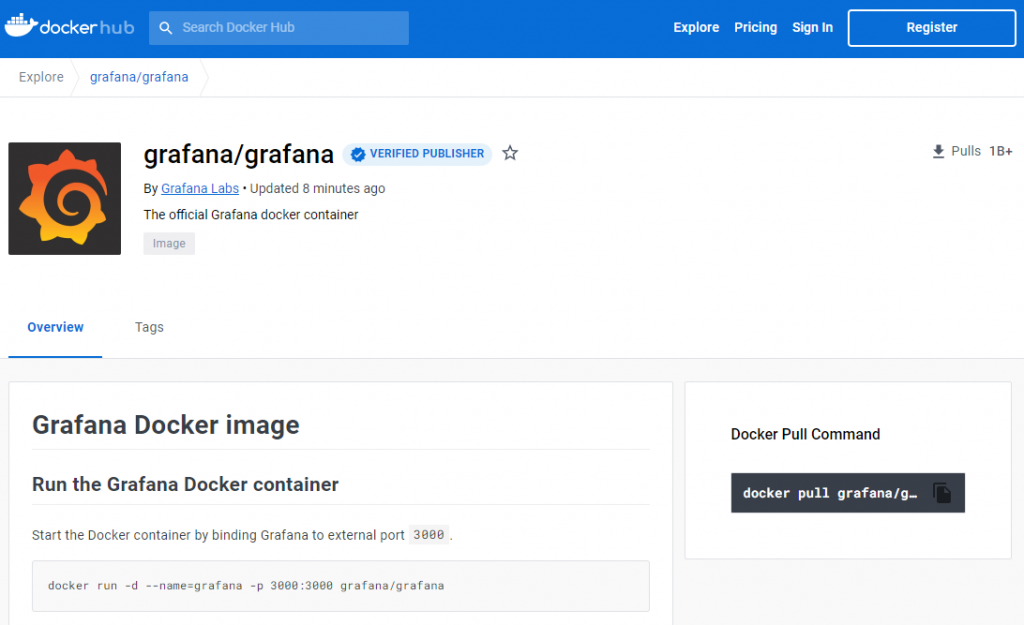Viewport: 1024px width, 625px height.
Task: Click the verified publisher checkmark badge
Action: [x=357, y=154]
